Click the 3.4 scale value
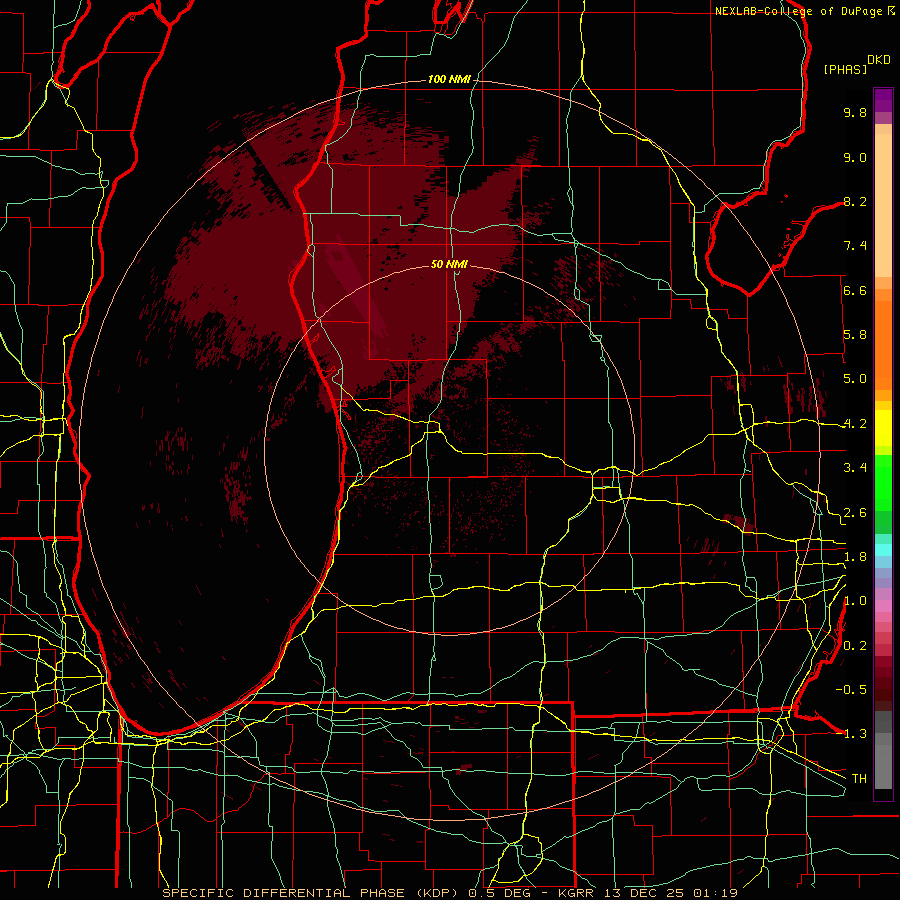The height and width of the screenshot is (900, 900). 855,468
